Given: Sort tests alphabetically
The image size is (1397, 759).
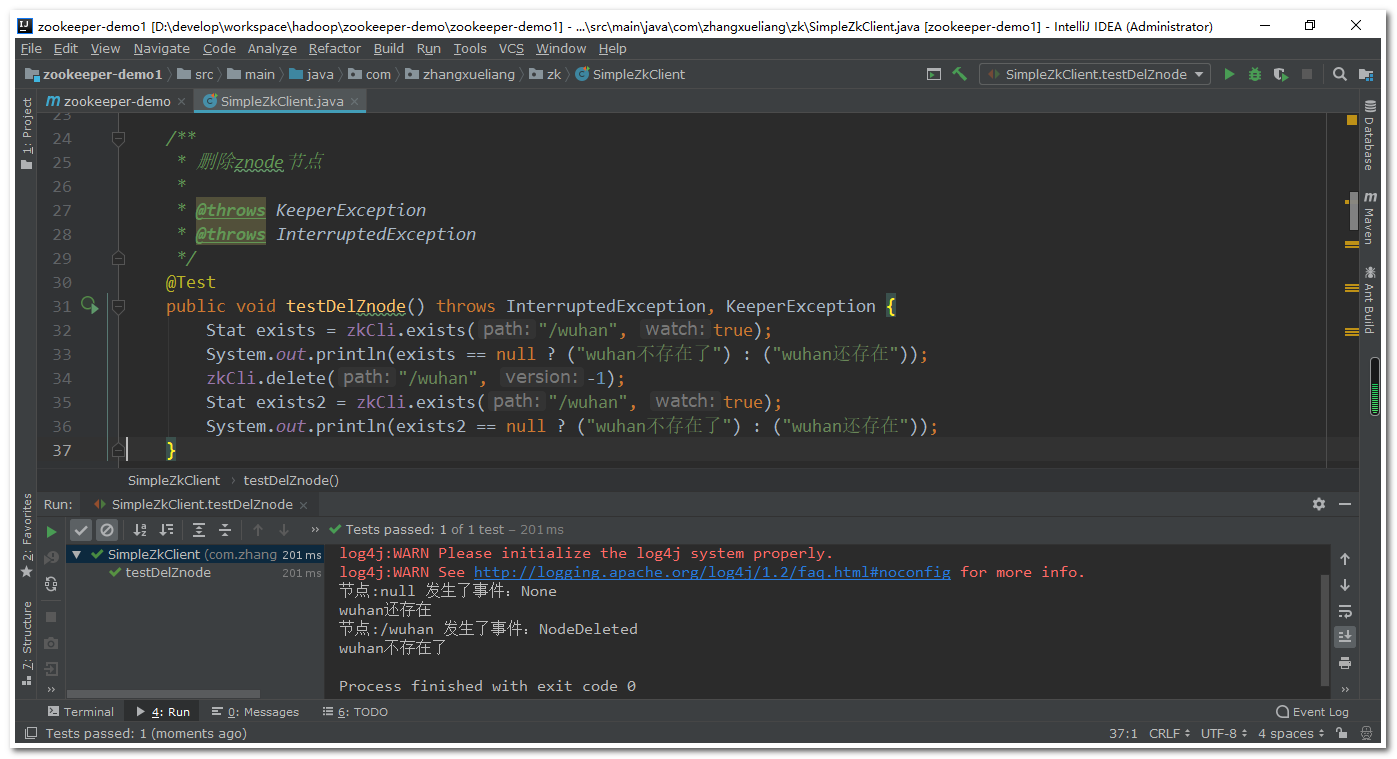Looking at the screenshot, I should point(140,530).
